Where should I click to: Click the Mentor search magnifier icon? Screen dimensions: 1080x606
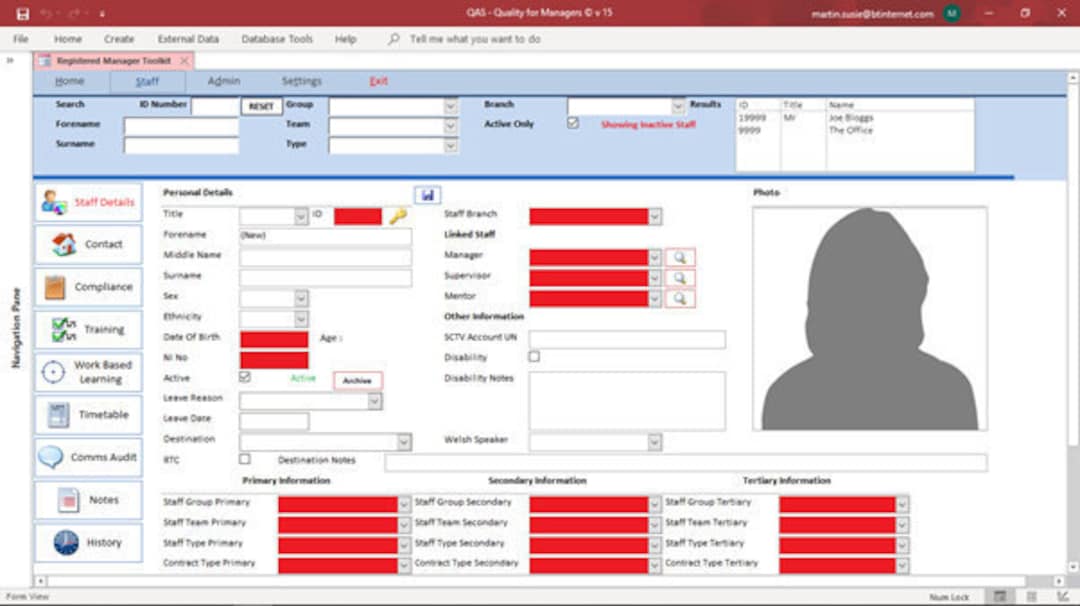682,298
